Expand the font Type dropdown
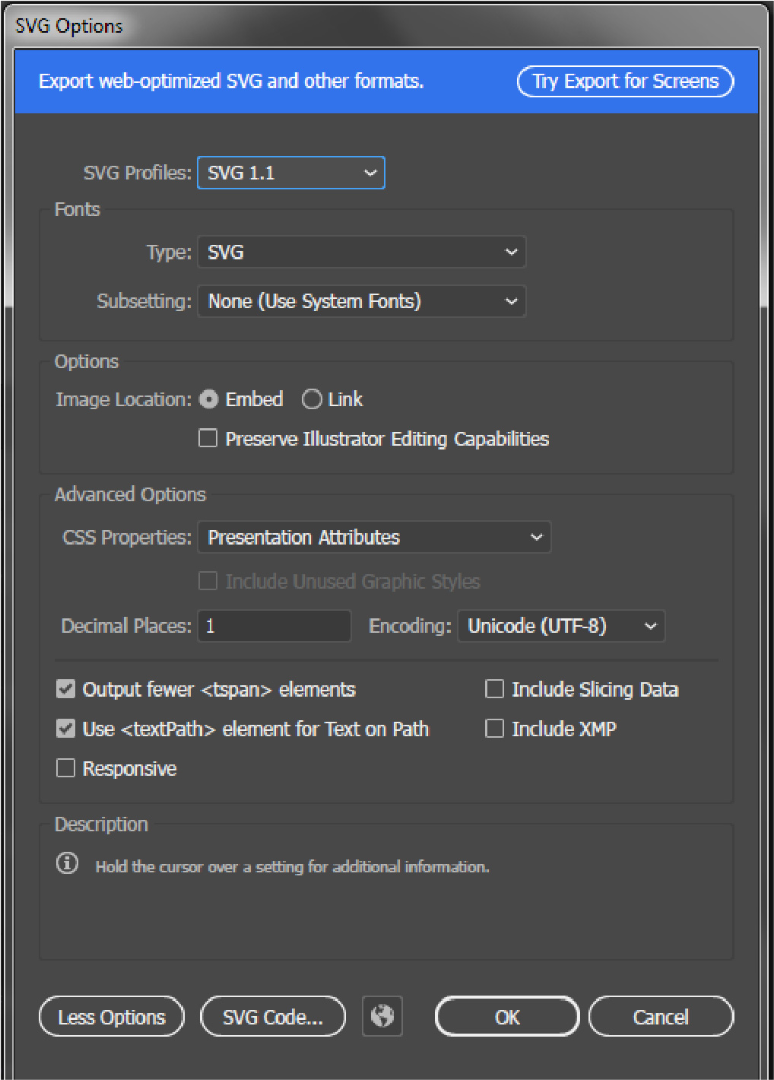Viewport: 774px width, 1080px height. pos(362,252)
